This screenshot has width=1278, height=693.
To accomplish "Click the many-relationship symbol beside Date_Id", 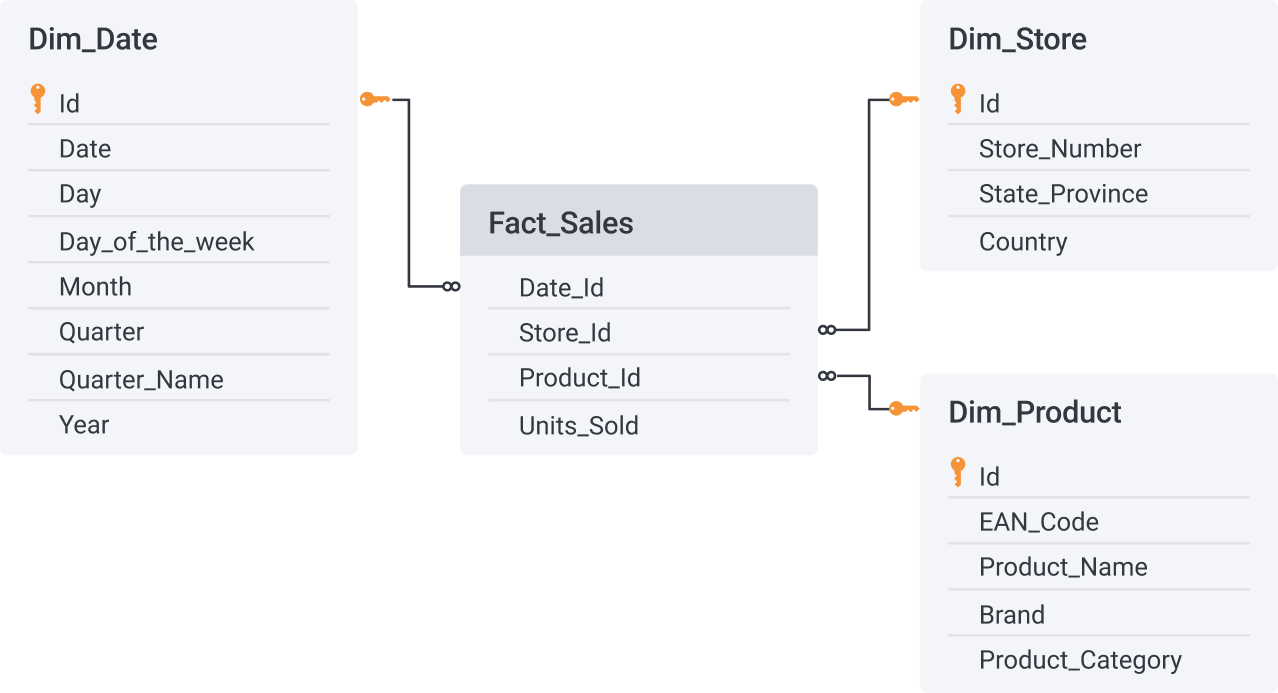I will tap(451, 287).
